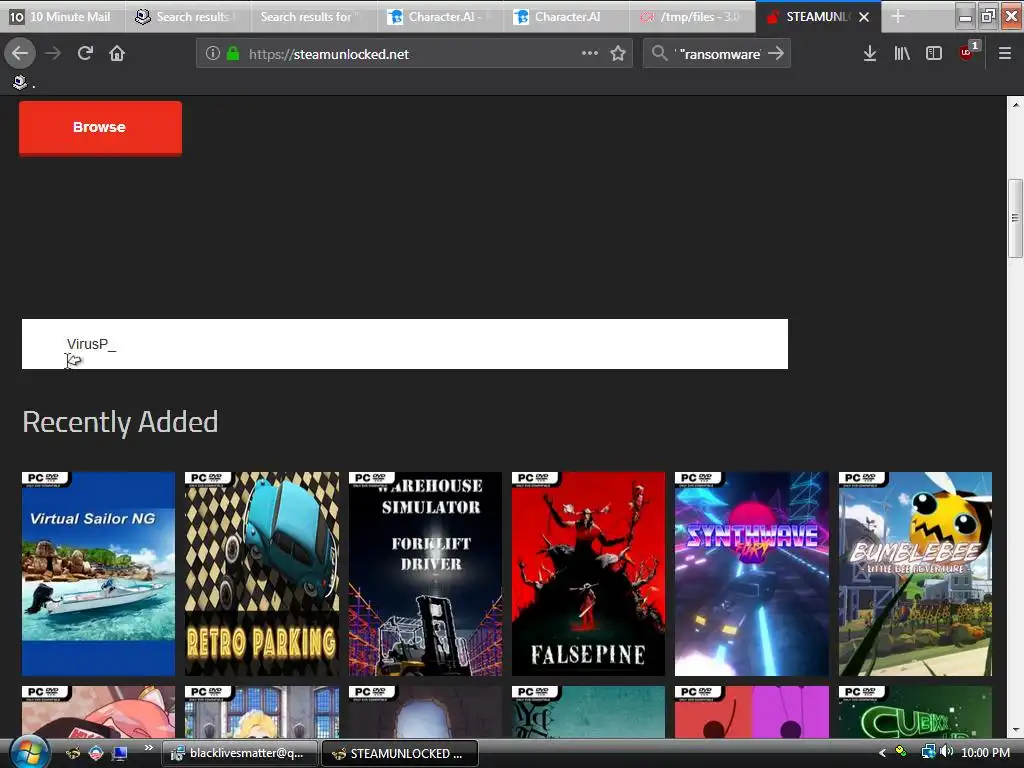
Task: Close the STEAMUNLOCKED tab
Action: 864,17
